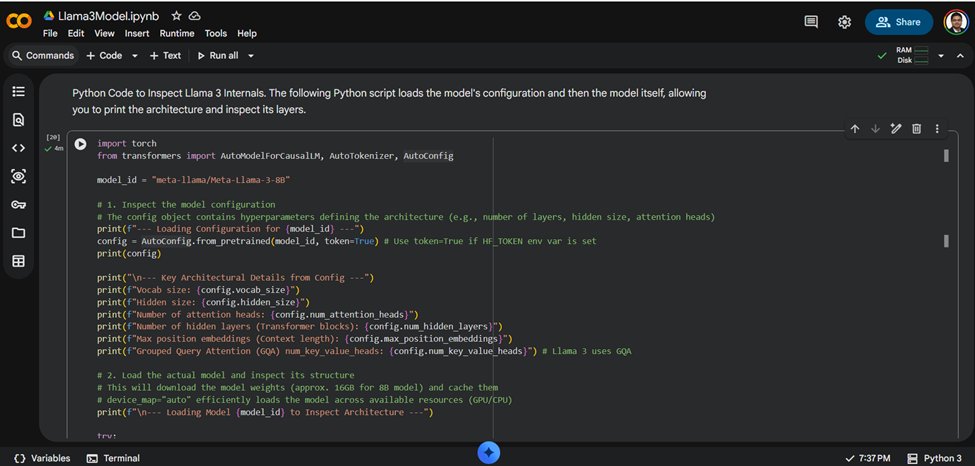Click the 'import torch' line
This screenshot has height=466, width=975.
point(127,143)
